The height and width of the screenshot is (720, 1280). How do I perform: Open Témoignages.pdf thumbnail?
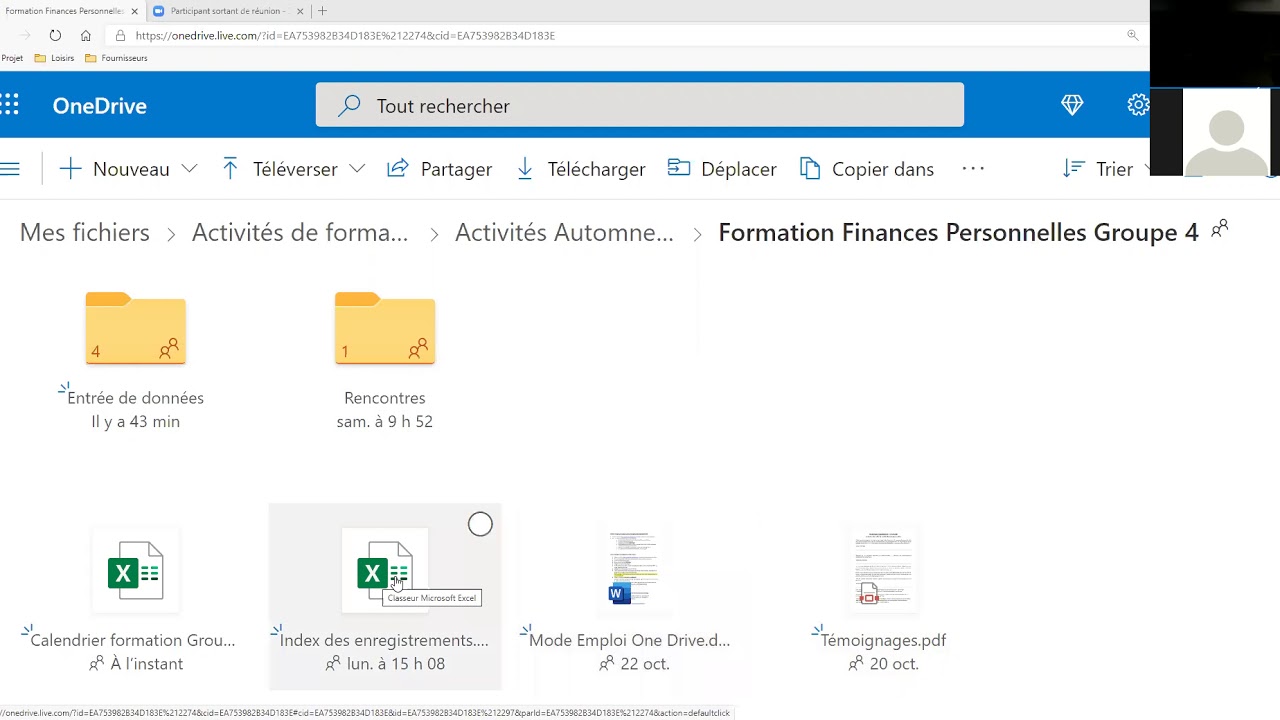point(883,569)
